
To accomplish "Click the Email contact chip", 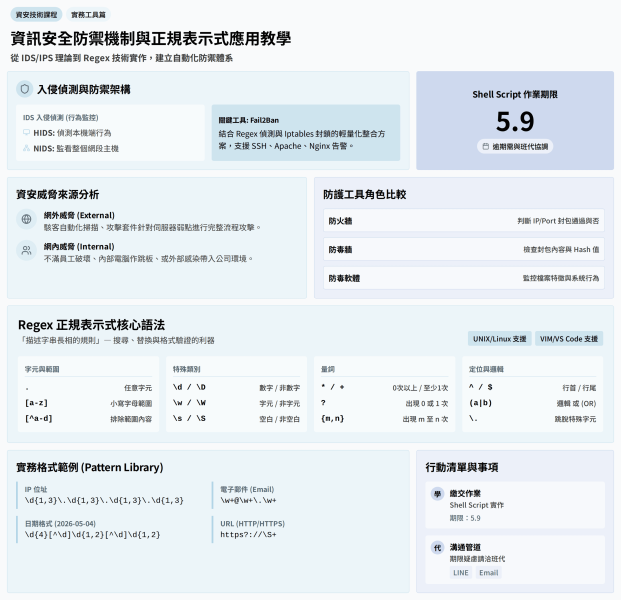I will (x=488, y=573).
